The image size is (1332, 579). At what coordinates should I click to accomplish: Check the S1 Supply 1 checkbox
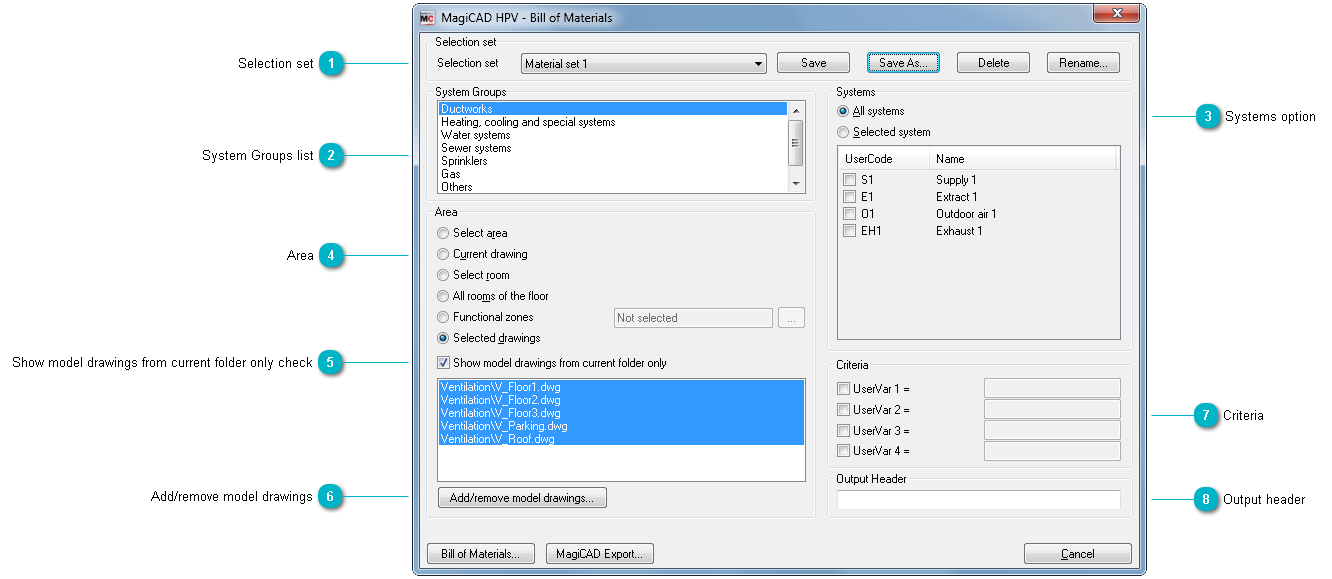(849, 180)
